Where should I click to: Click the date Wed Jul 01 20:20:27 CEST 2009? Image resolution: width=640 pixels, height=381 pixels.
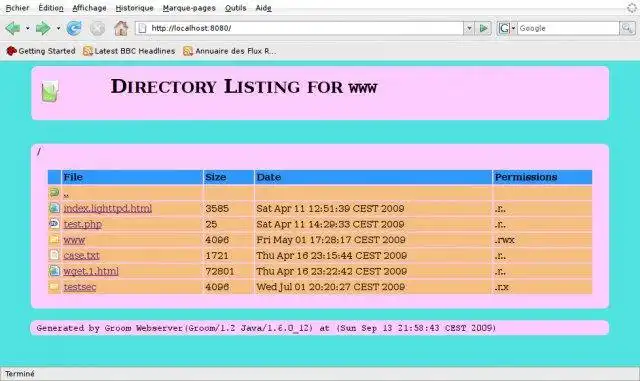[x=331, y=287]
